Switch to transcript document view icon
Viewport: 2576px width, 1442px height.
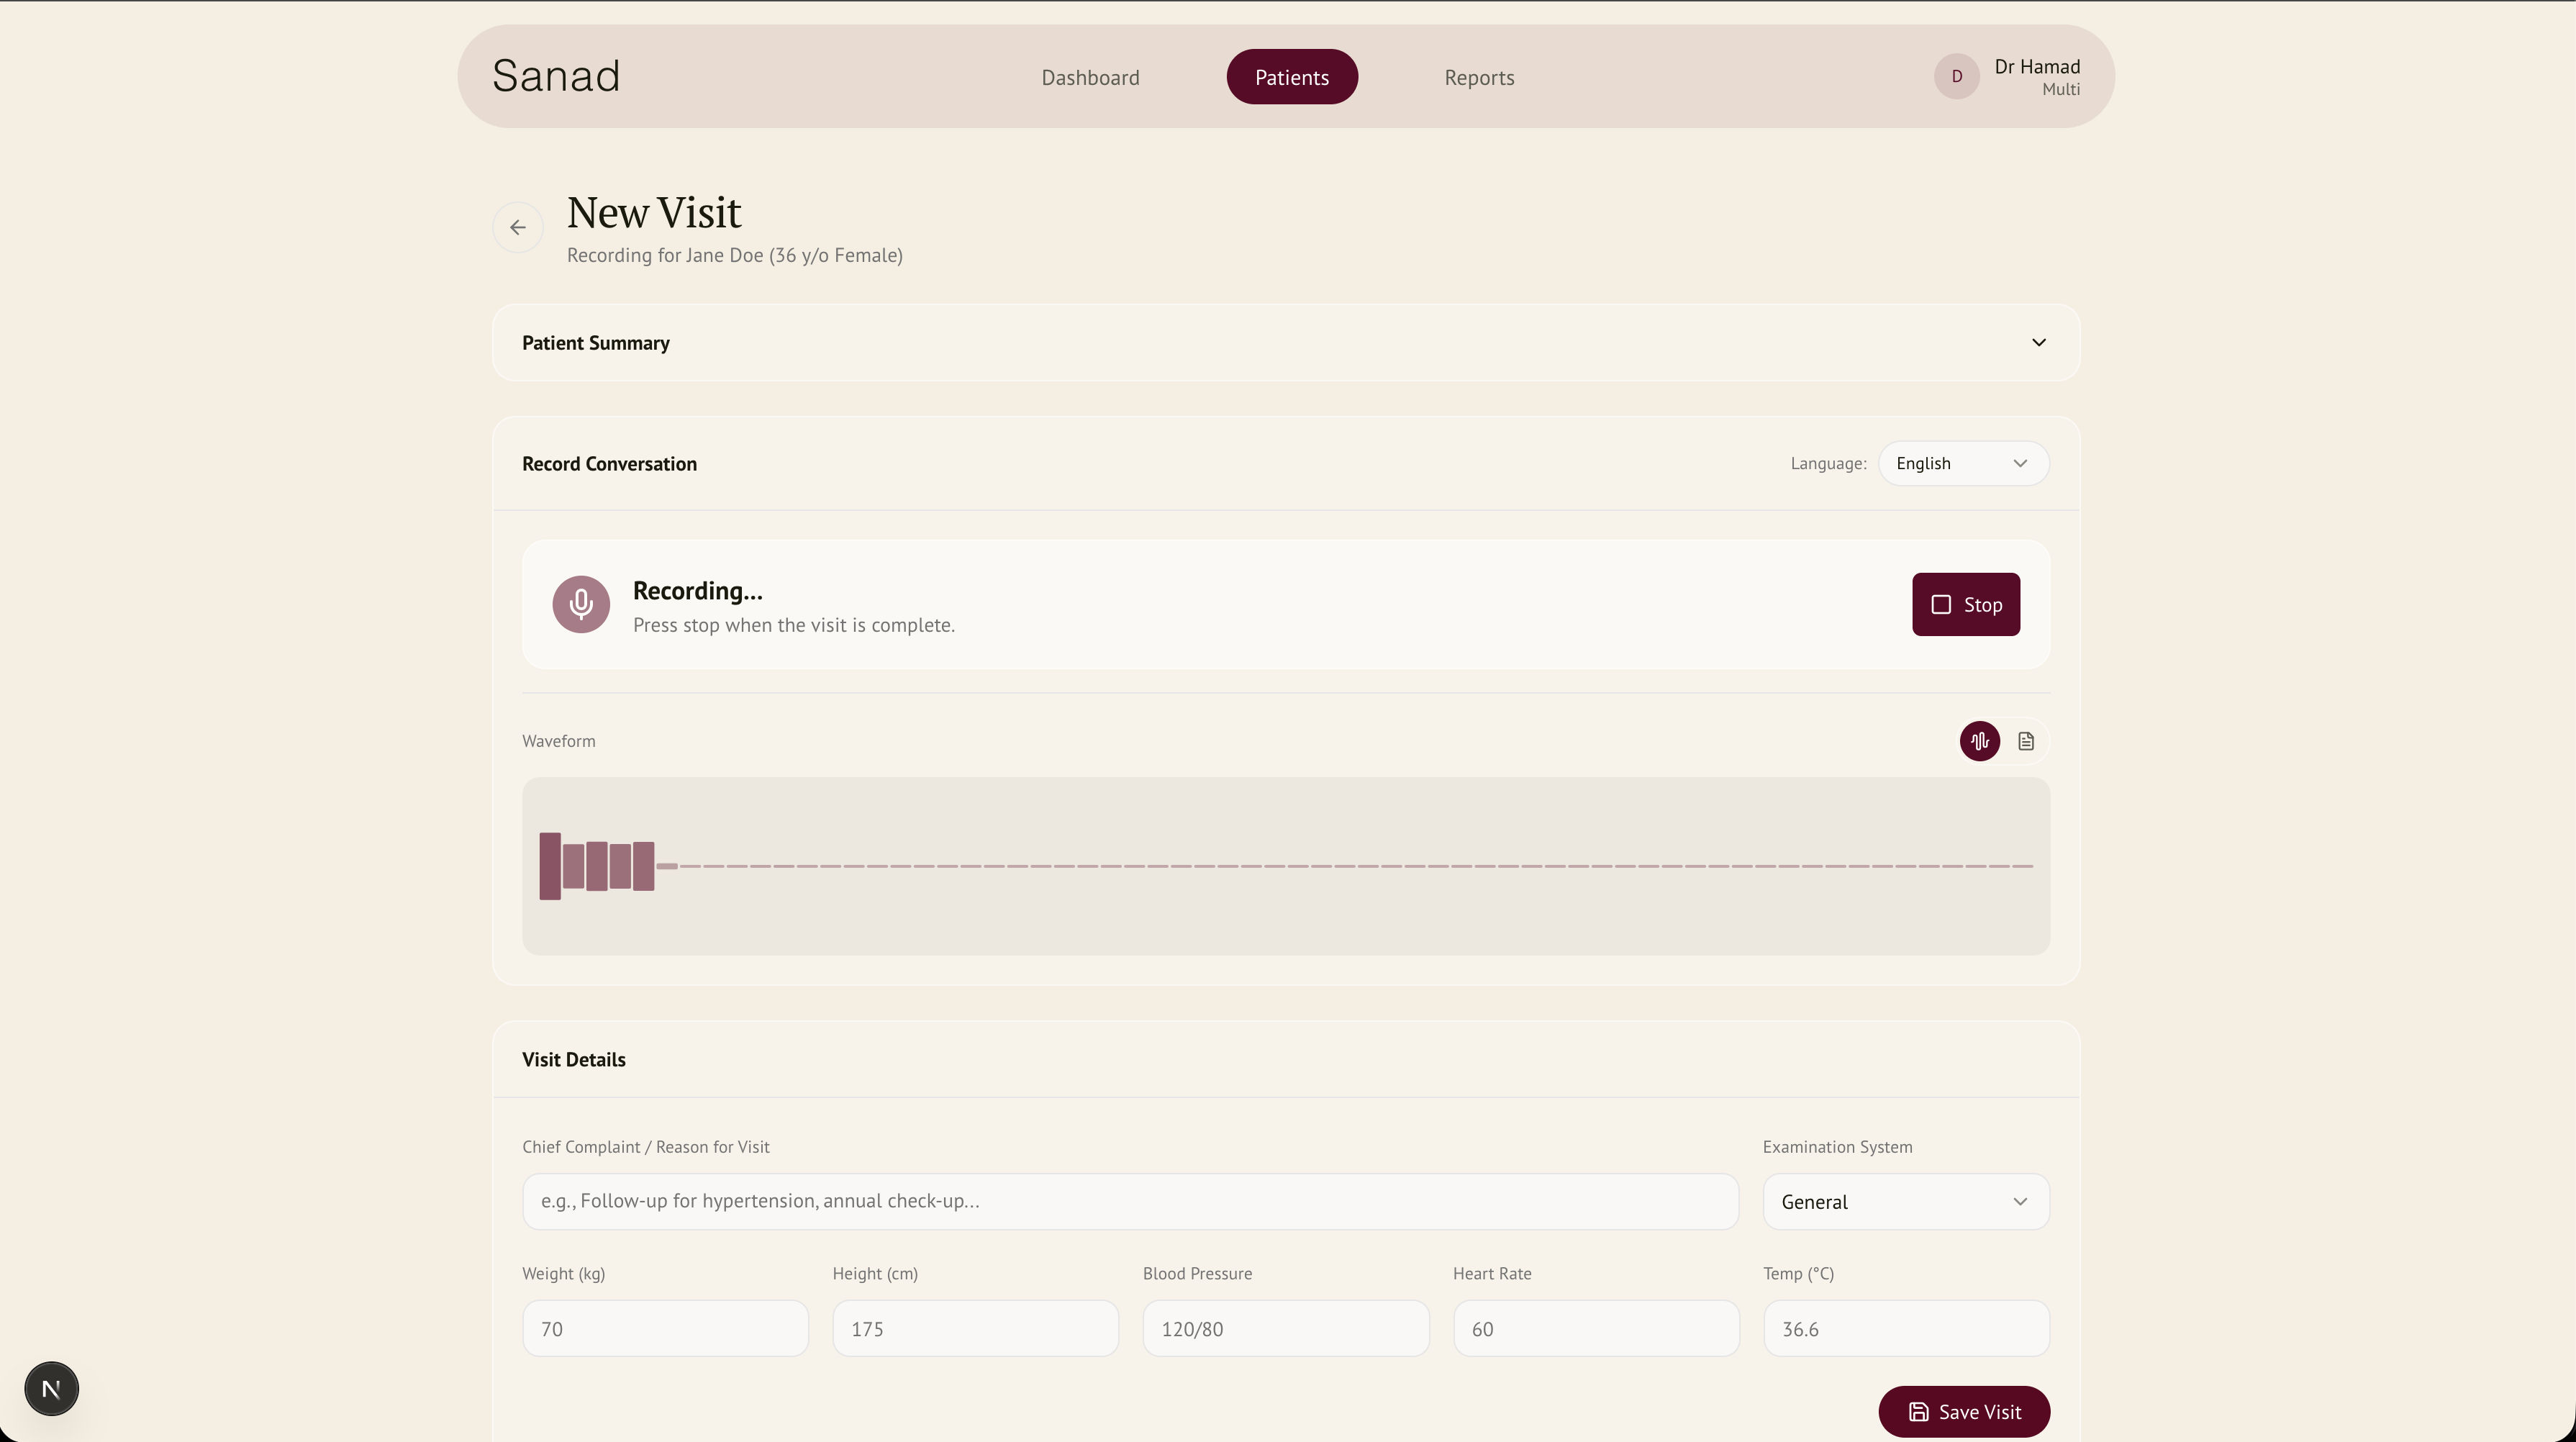[2025, 741]
